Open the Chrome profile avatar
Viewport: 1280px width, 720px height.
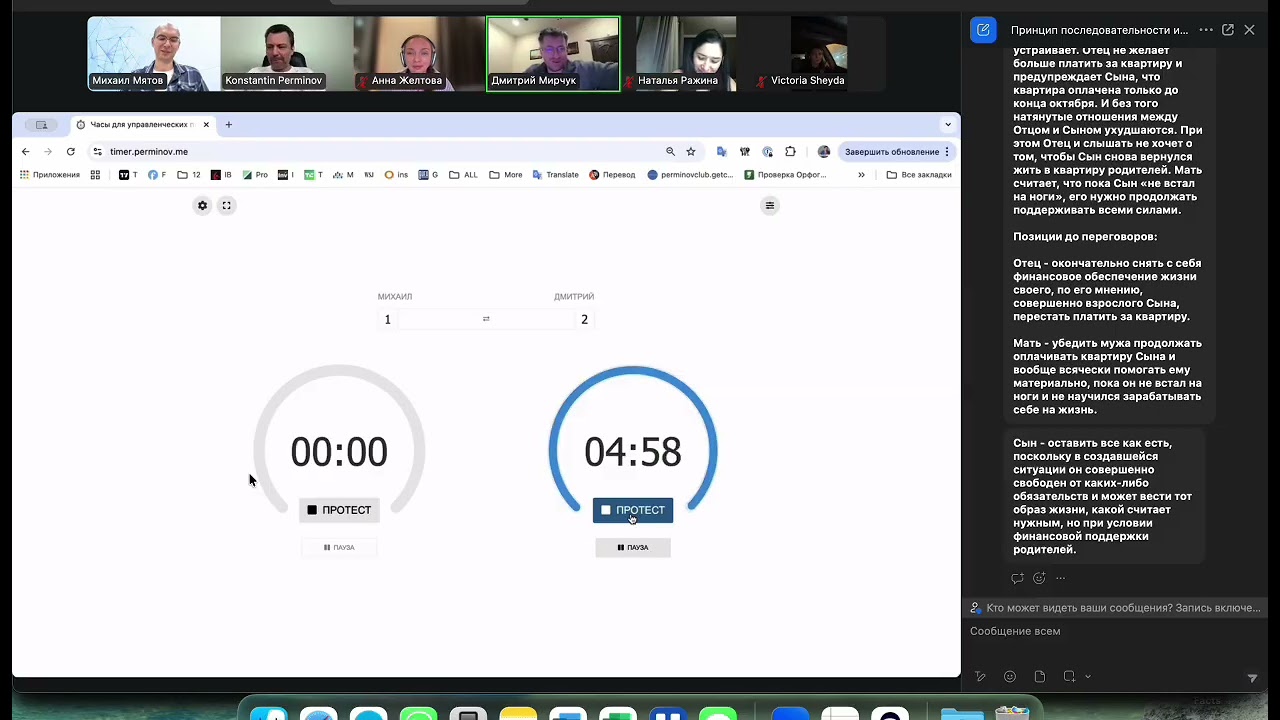(824, 152)
